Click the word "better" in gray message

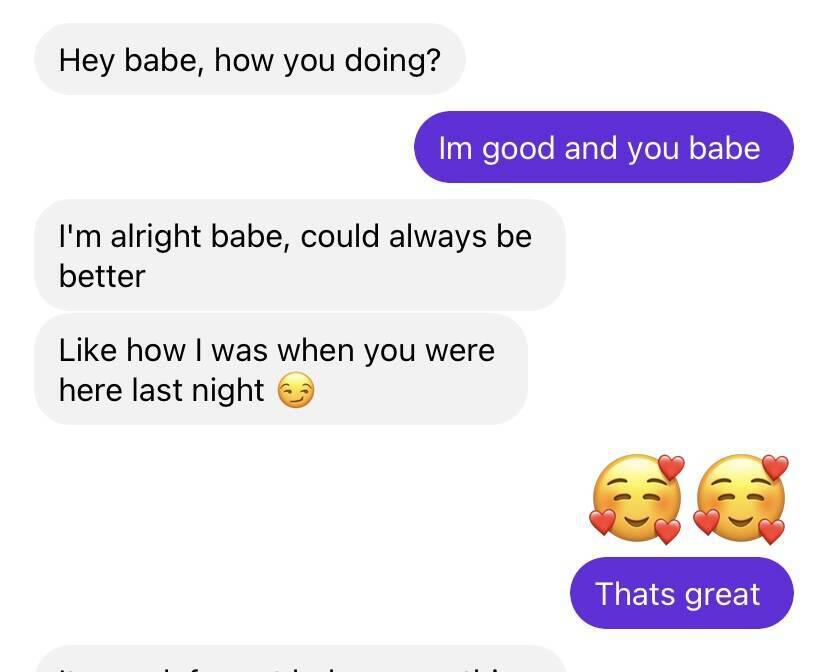click(102, 276)
